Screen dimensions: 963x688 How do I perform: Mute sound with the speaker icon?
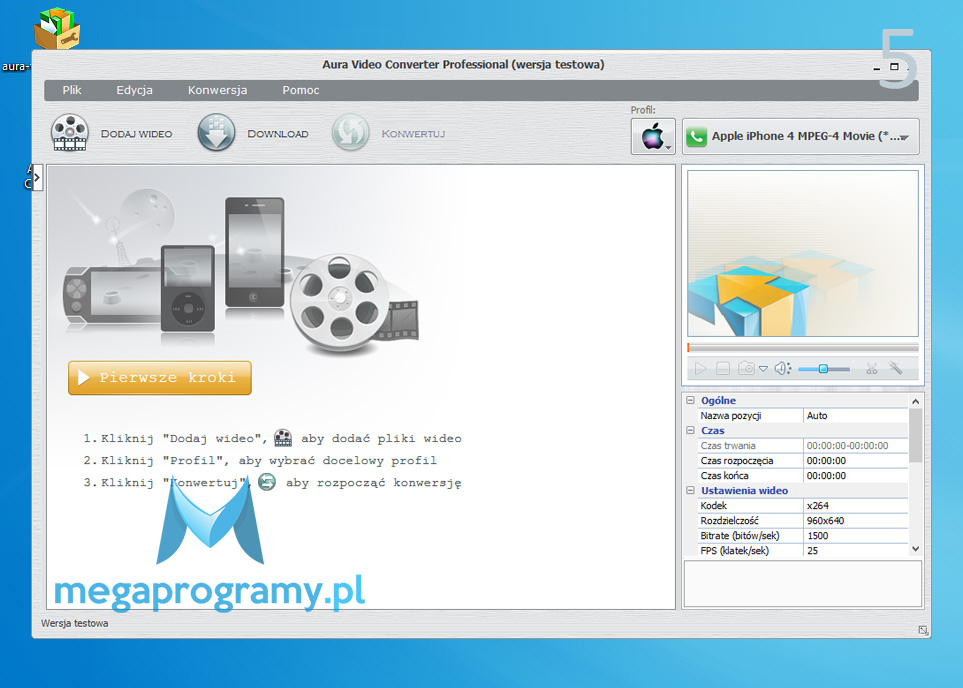pyautogui.click(x=782, y=369)
